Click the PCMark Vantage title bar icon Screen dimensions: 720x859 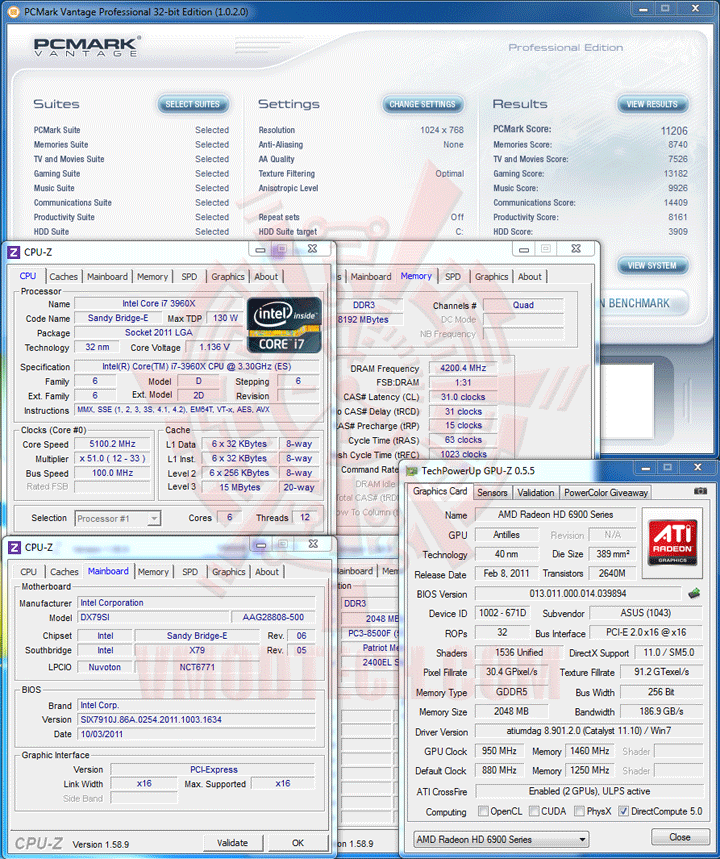pos(14,12)
